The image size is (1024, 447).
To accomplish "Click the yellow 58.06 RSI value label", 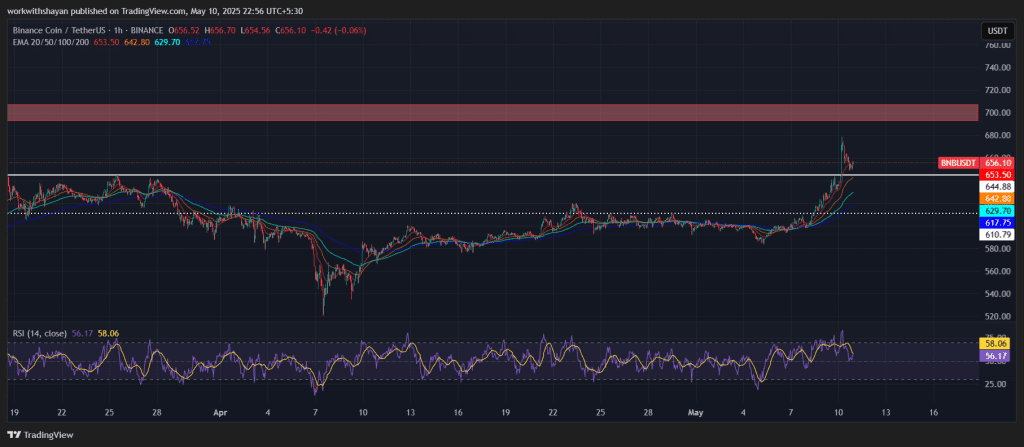I will pos(997,342).
